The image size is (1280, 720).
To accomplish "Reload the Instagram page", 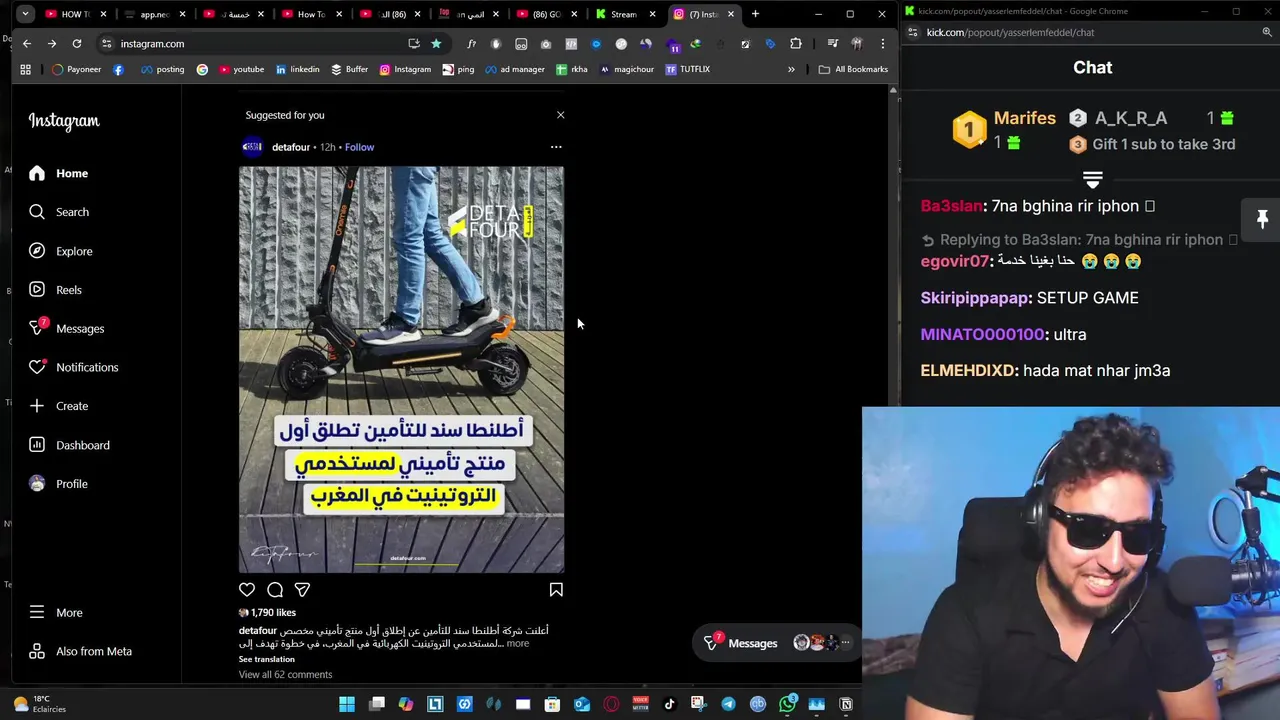I will pos(77,44).
